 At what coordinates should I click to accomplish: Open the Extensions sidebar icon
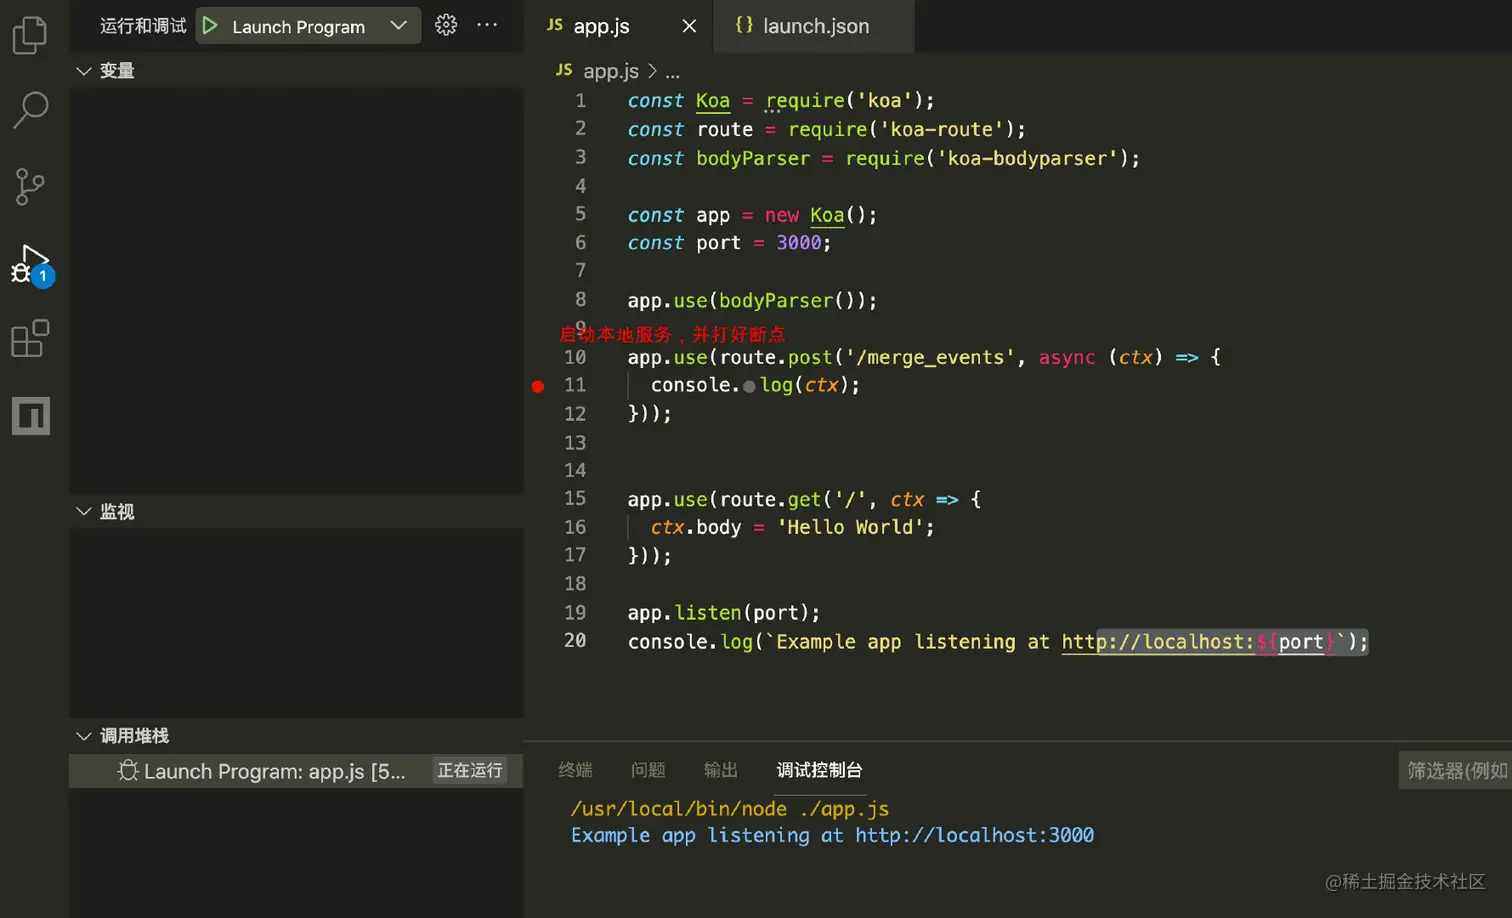[x=30, y=339]
